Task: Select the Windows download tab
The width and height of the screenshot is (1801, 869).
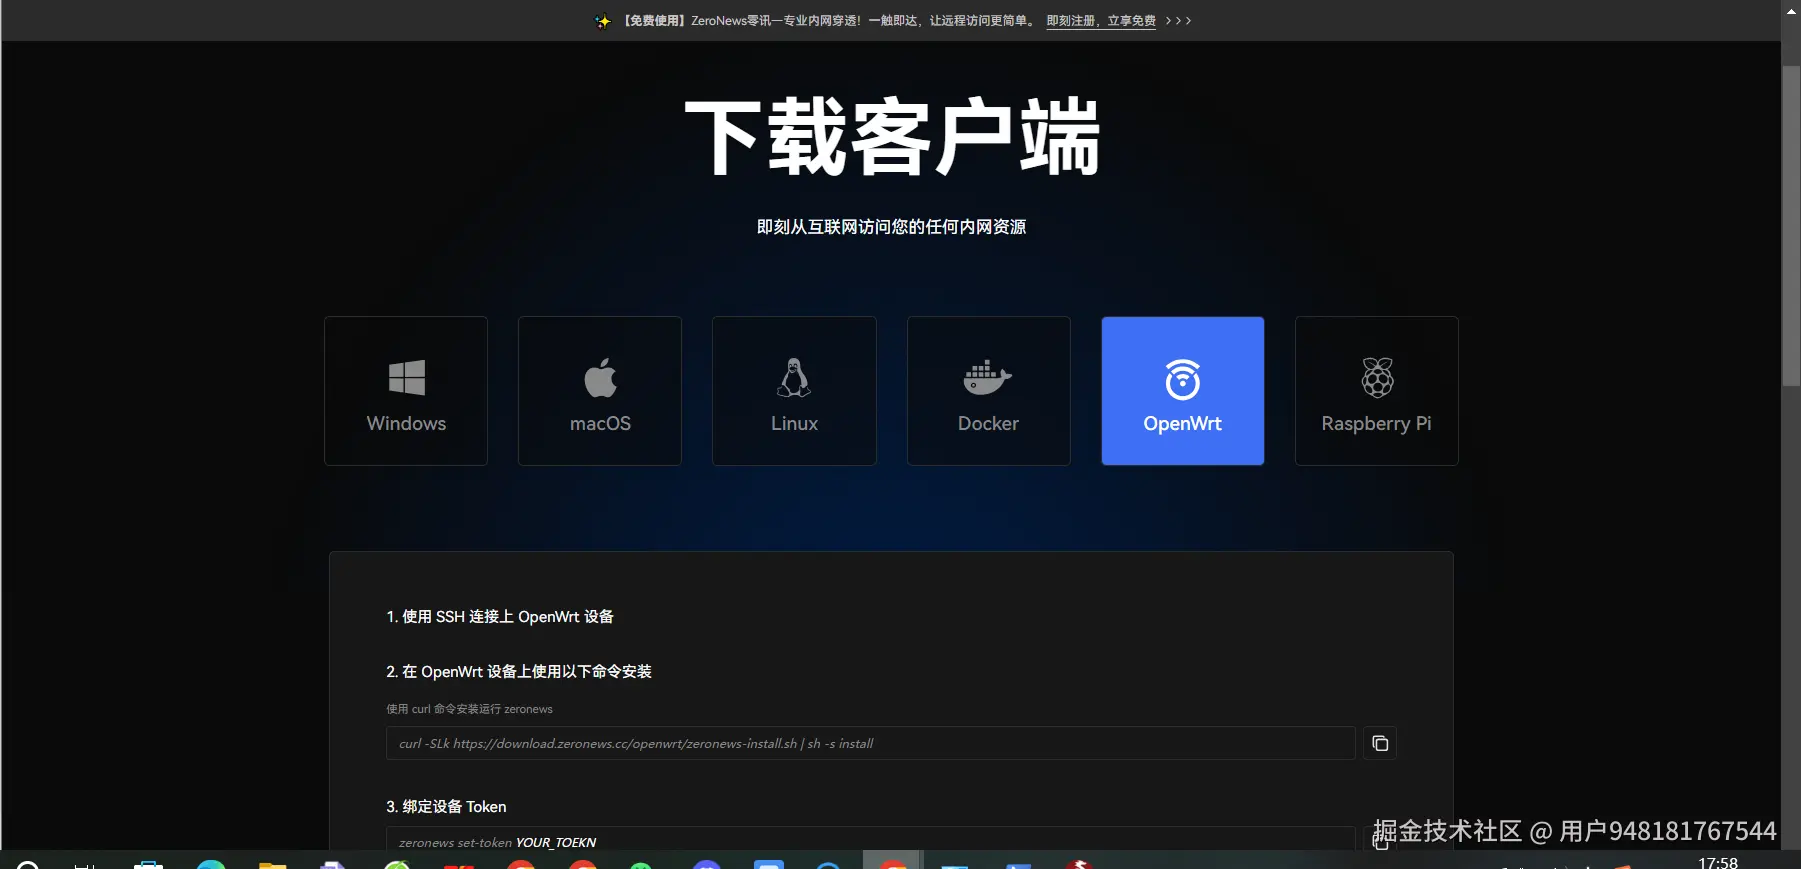Action: coord(406,391)
